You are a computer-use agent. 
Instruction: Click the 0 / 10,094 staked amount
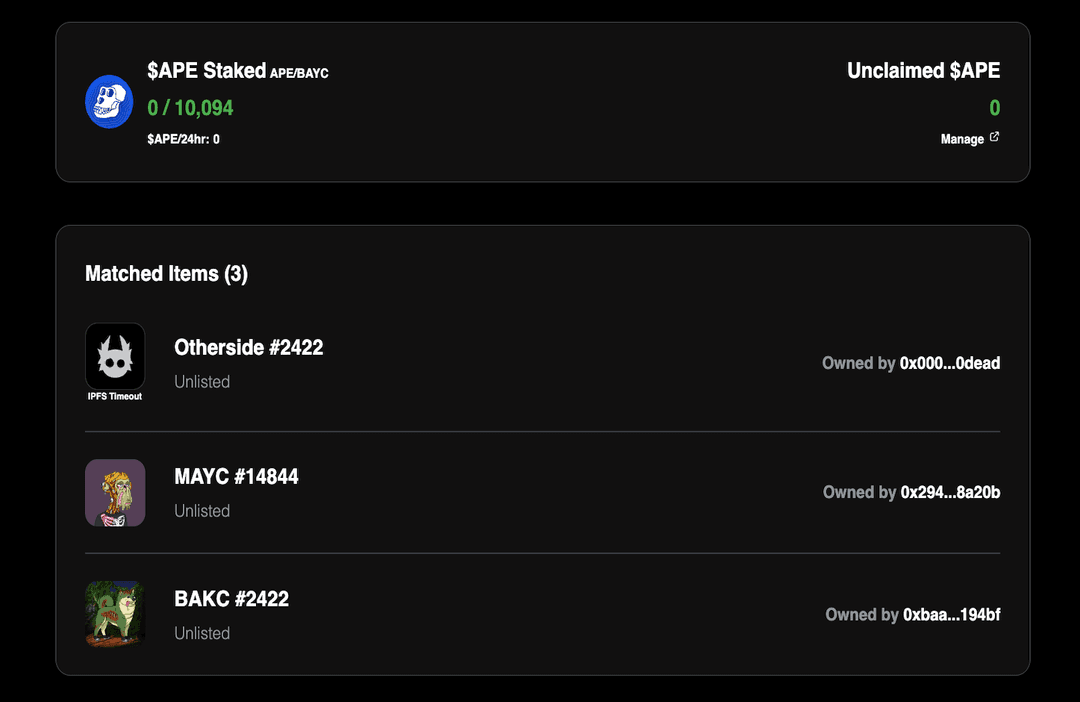pos(190,108)
